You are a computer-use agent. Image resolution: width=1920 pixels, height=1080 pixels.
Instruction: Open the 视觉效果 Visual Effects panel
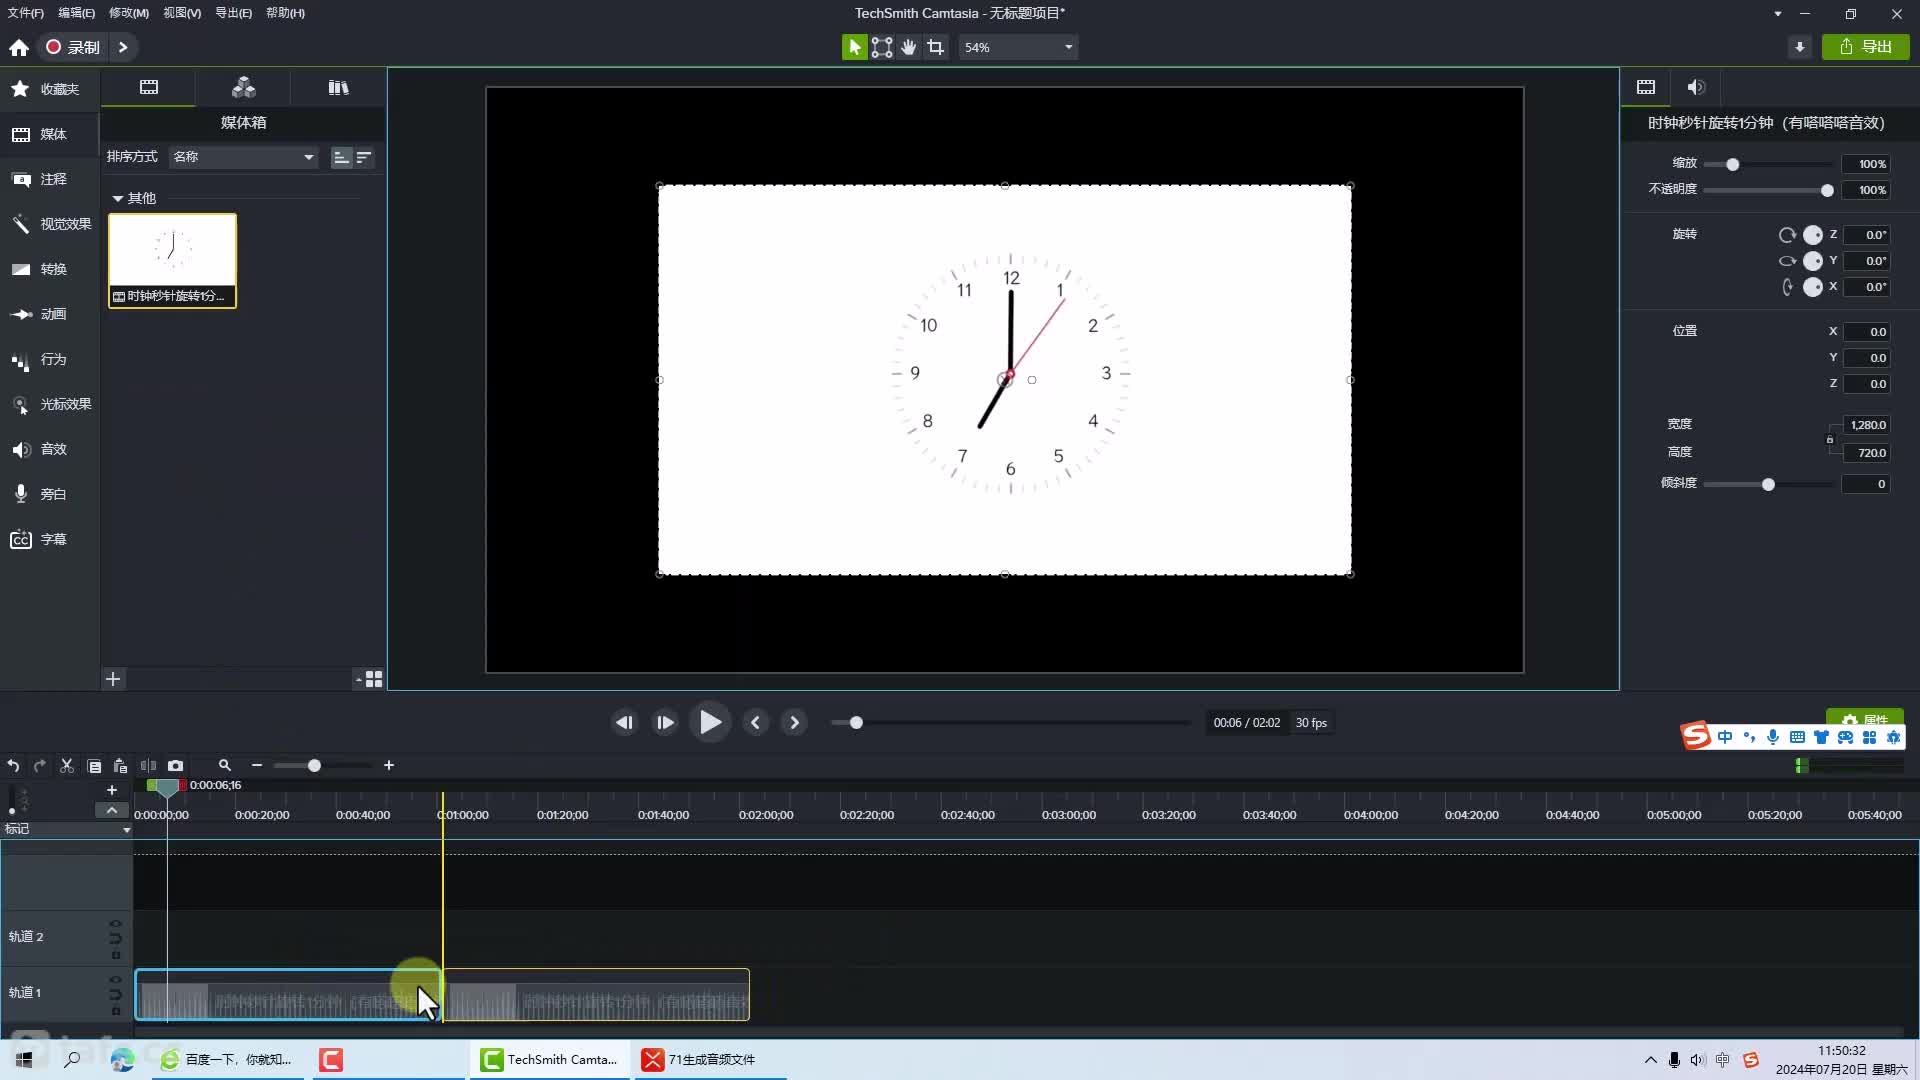pyautogui.click(x=50, y=224)
